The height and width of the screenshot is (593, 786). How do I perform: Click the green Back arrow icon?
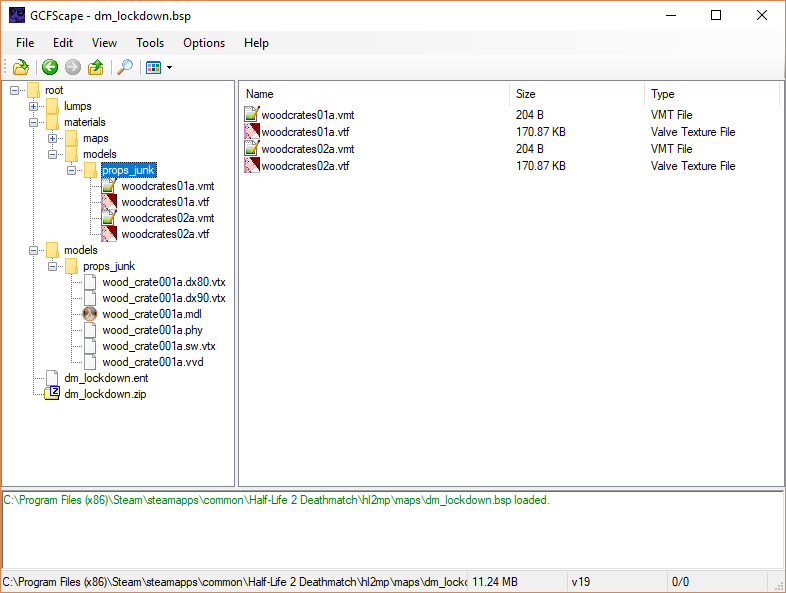coord(50,67)
